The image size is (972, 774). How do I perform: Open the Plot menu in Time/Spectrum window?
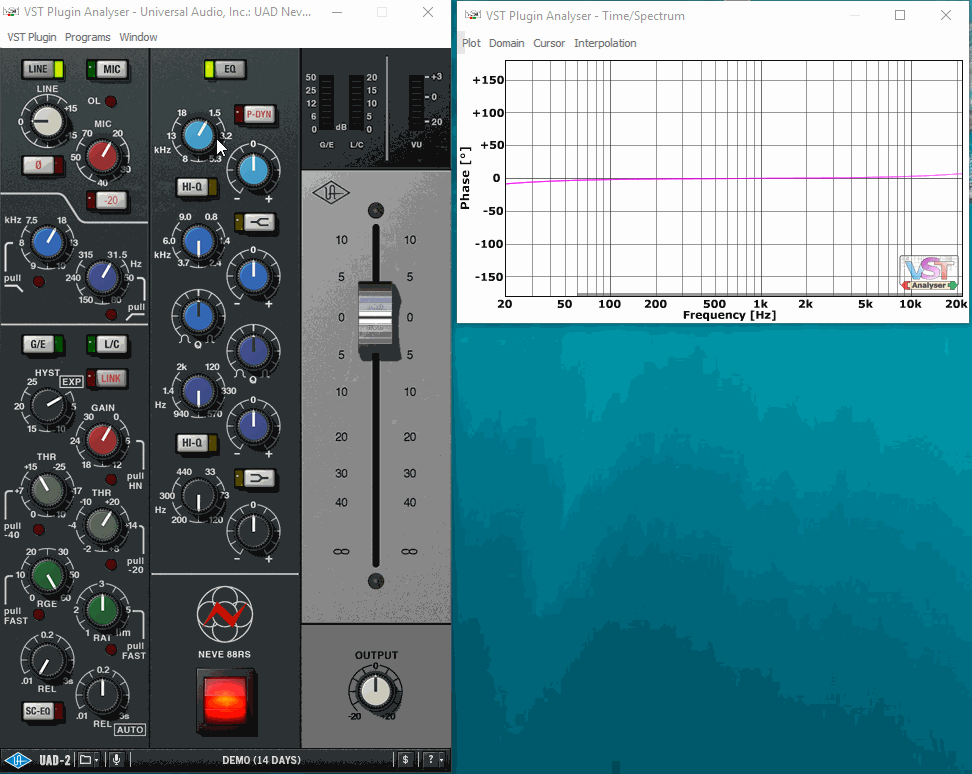[471, 43]
